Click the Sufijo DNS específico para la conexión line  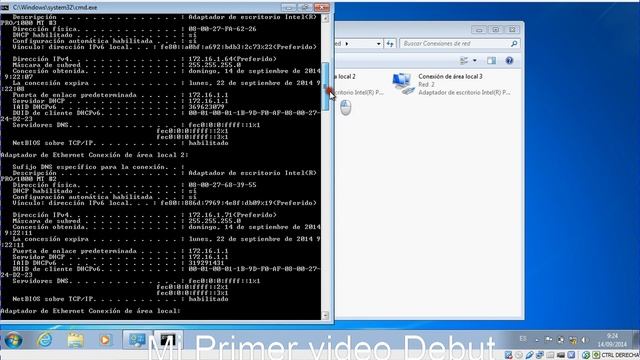pos(98,167)
